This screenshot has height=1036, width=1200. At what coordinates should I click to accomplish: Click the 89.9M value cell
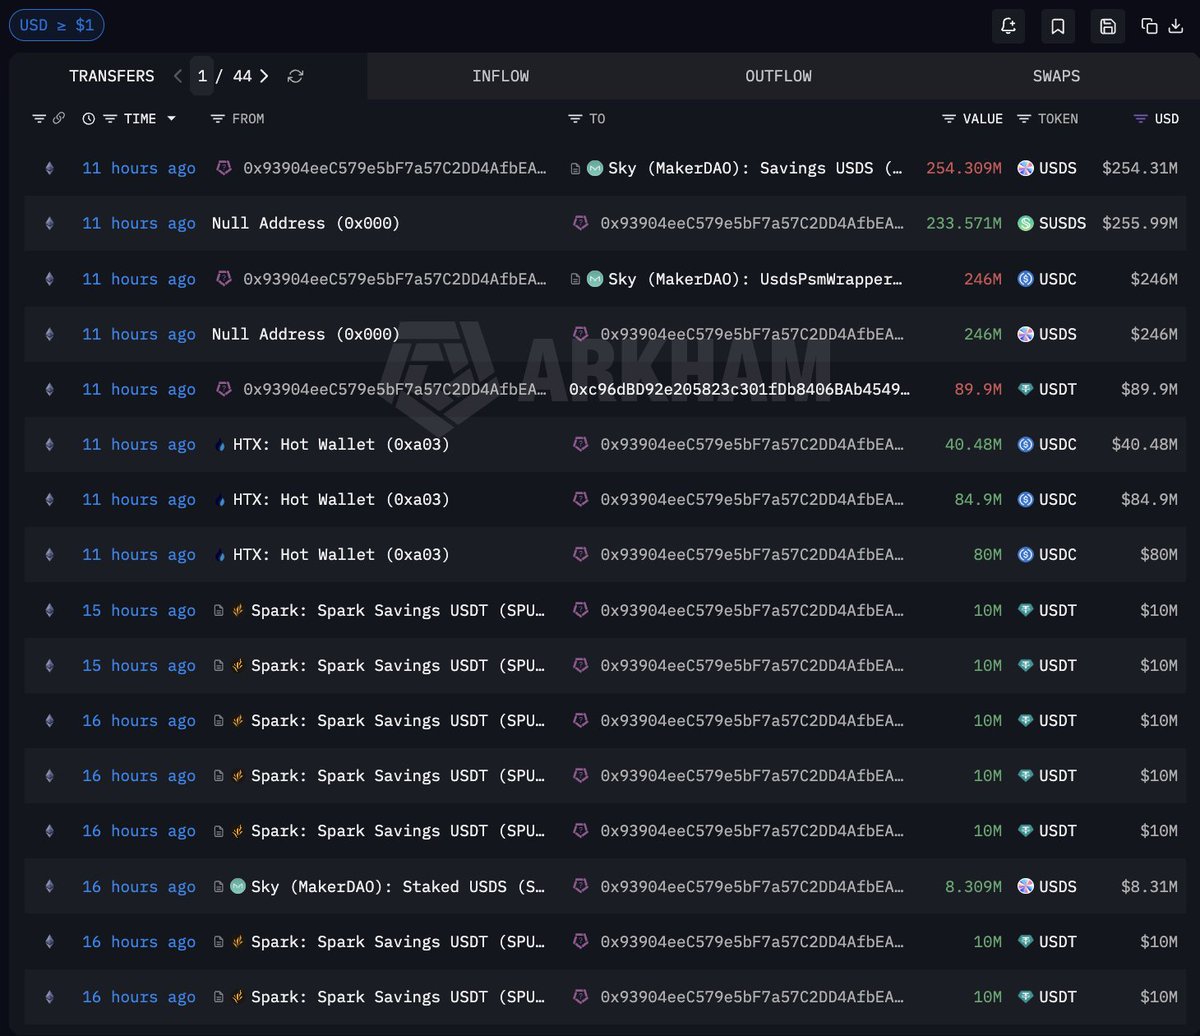[x=978, y=389]
